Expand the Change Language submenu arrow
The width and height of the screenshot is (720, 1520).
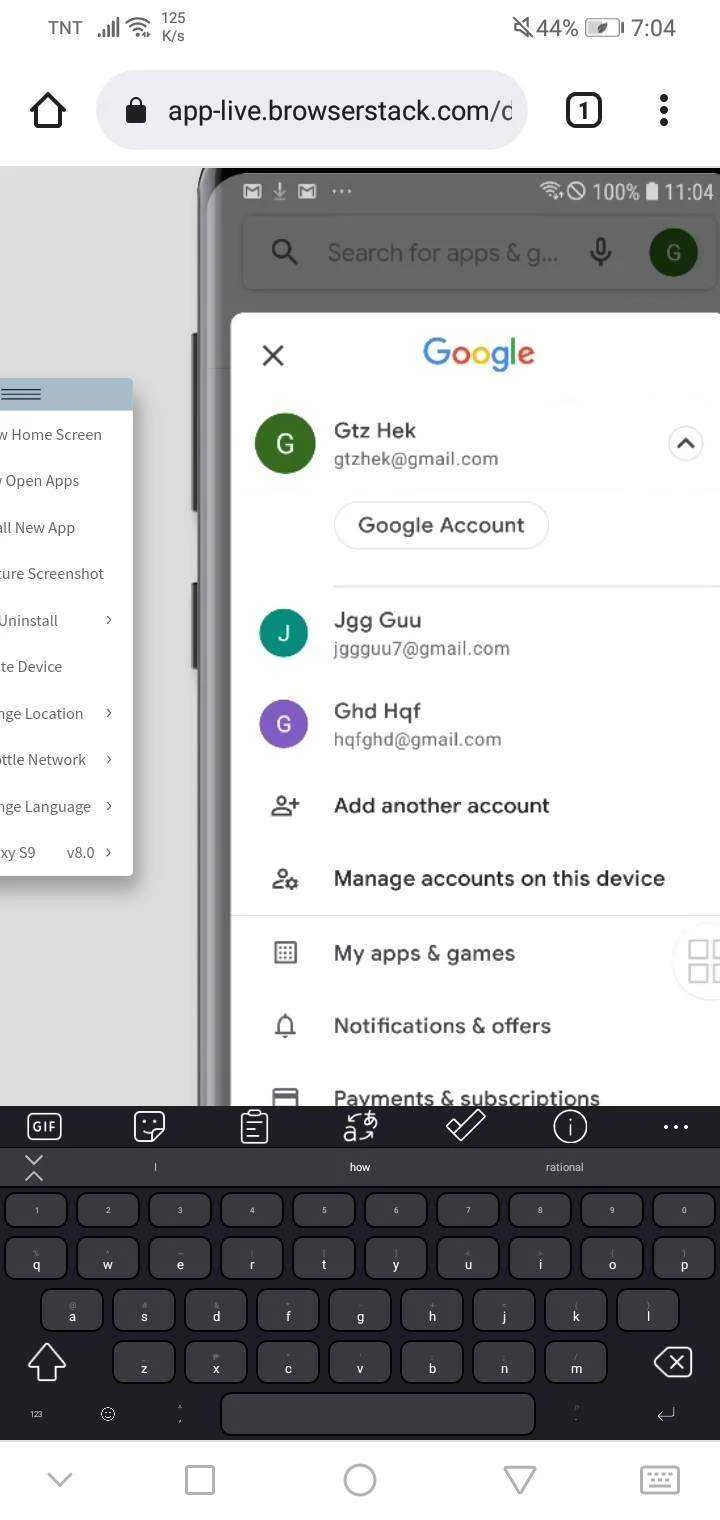pos(108,806)
